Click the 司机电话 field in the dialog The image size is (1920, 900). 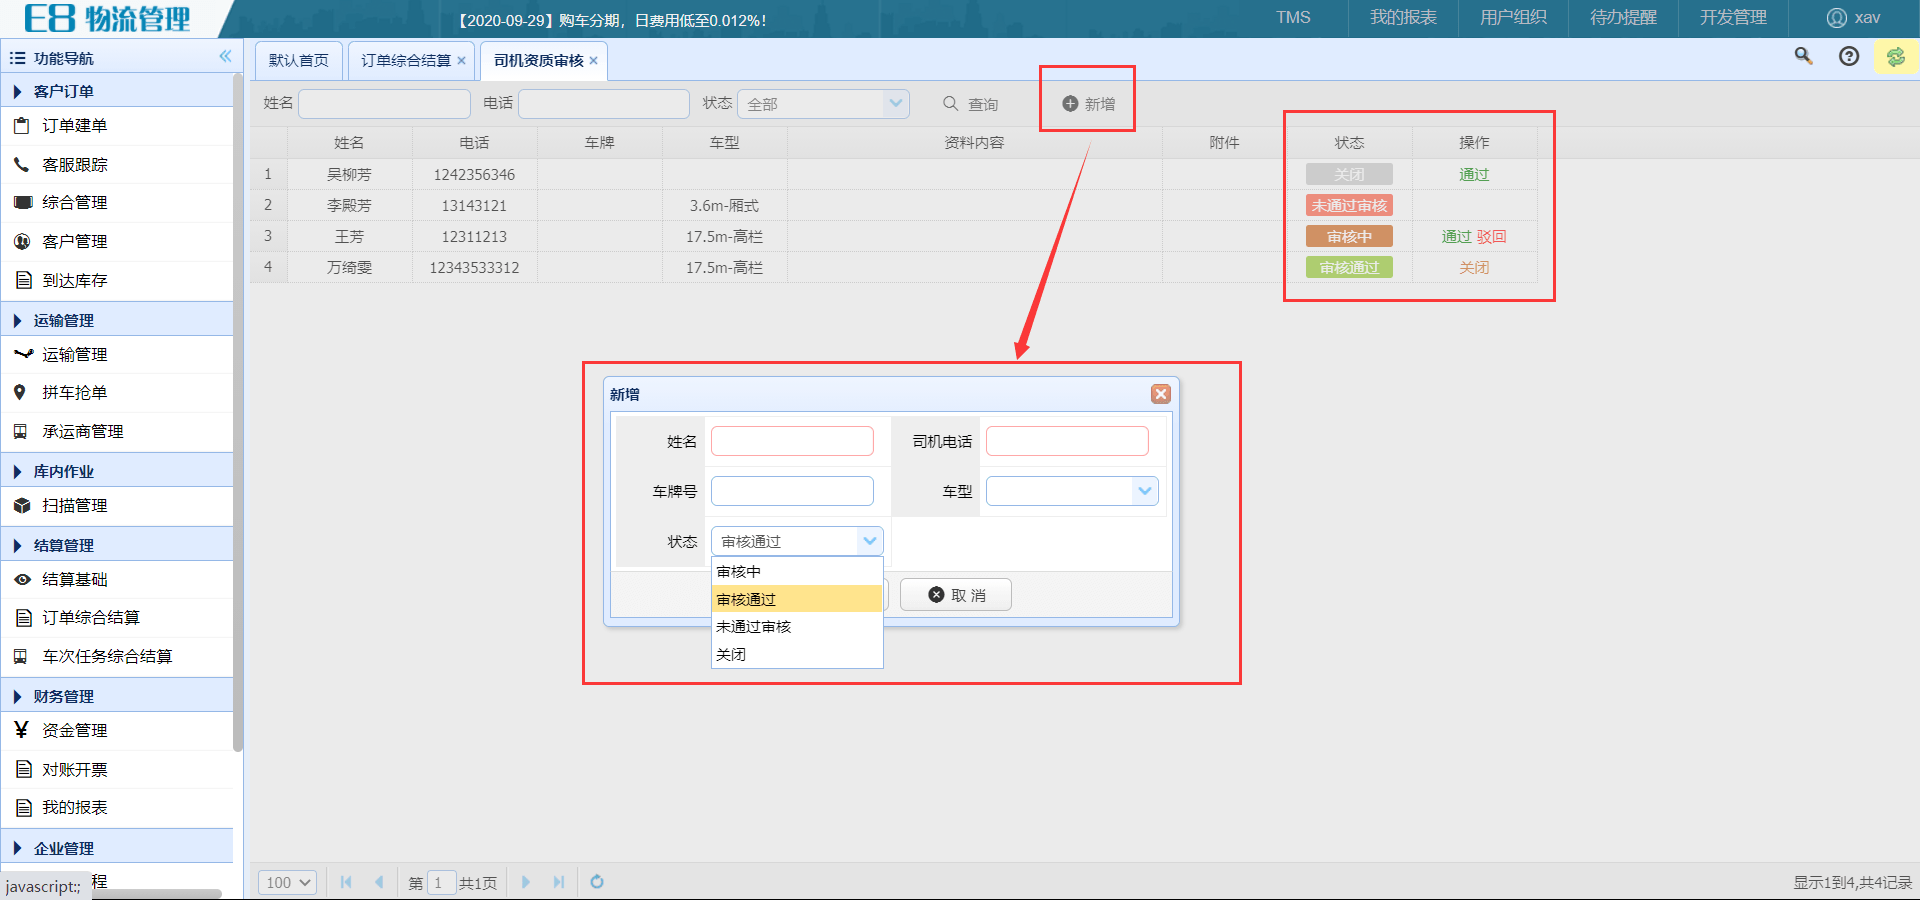pyautogui.click(x=1067, y=441)
